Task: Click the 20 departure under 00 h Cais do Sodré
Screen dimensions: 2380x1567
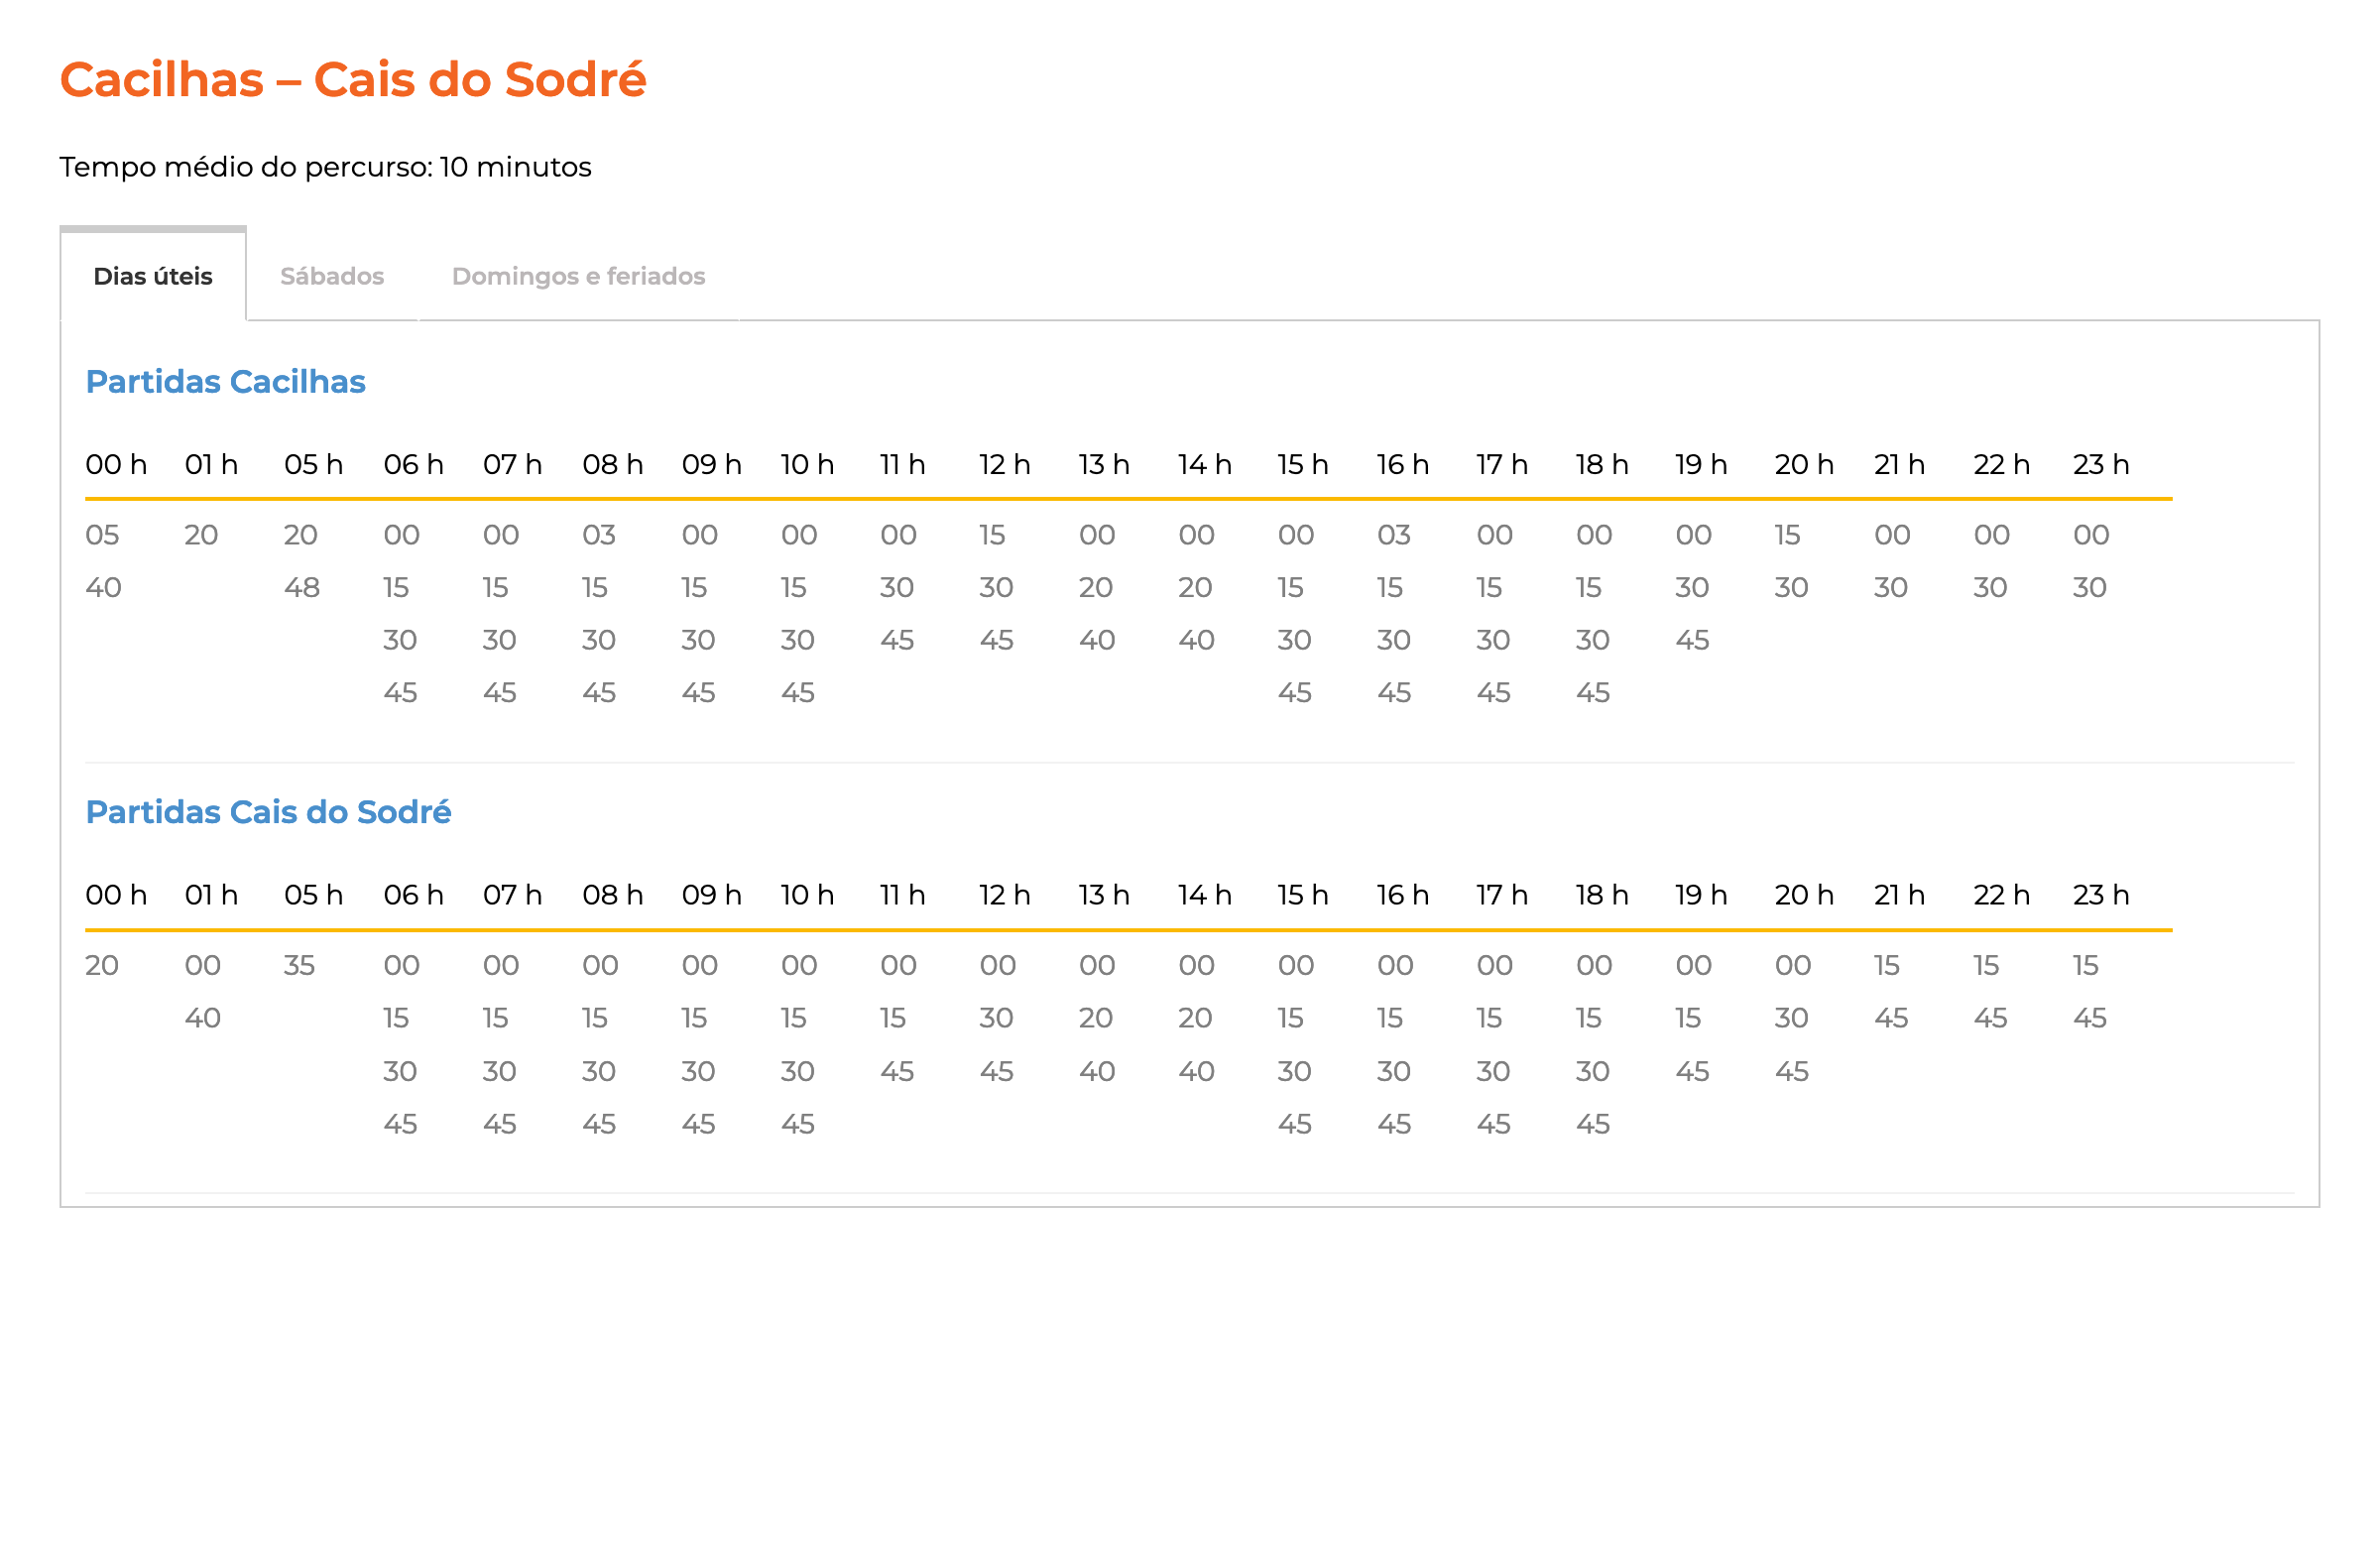Action: pos(102,966)
